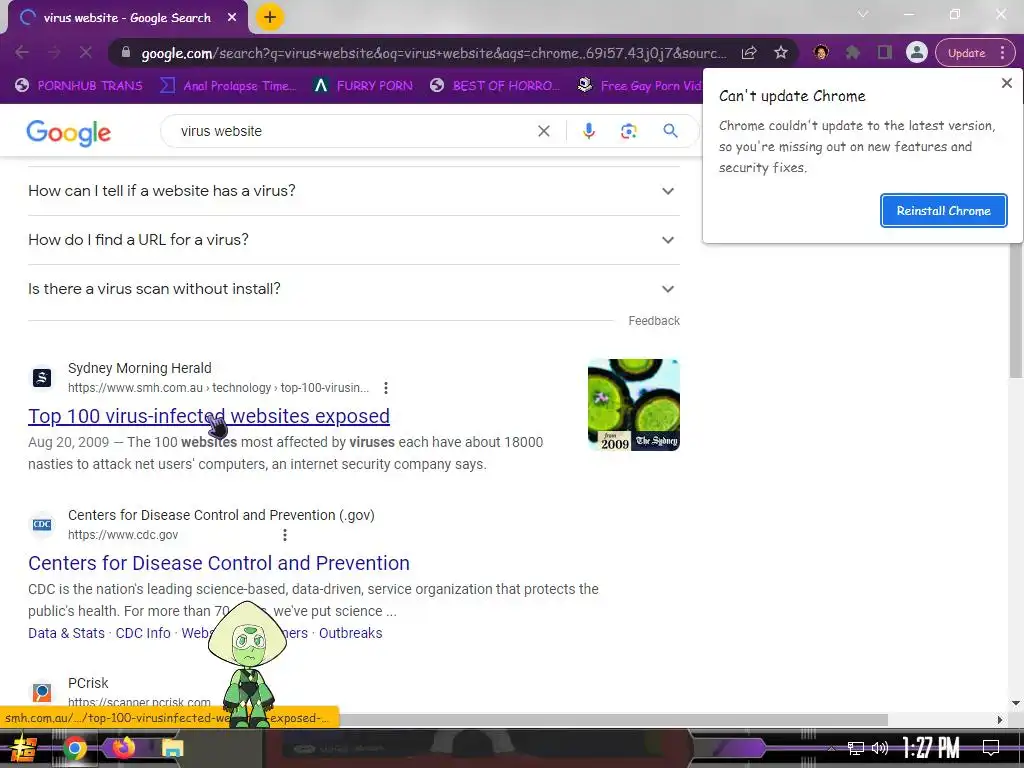Viewport: 1024px width, 768px height.
Task: Submit search with magnifier icon
Action: (x=670, y=131)
